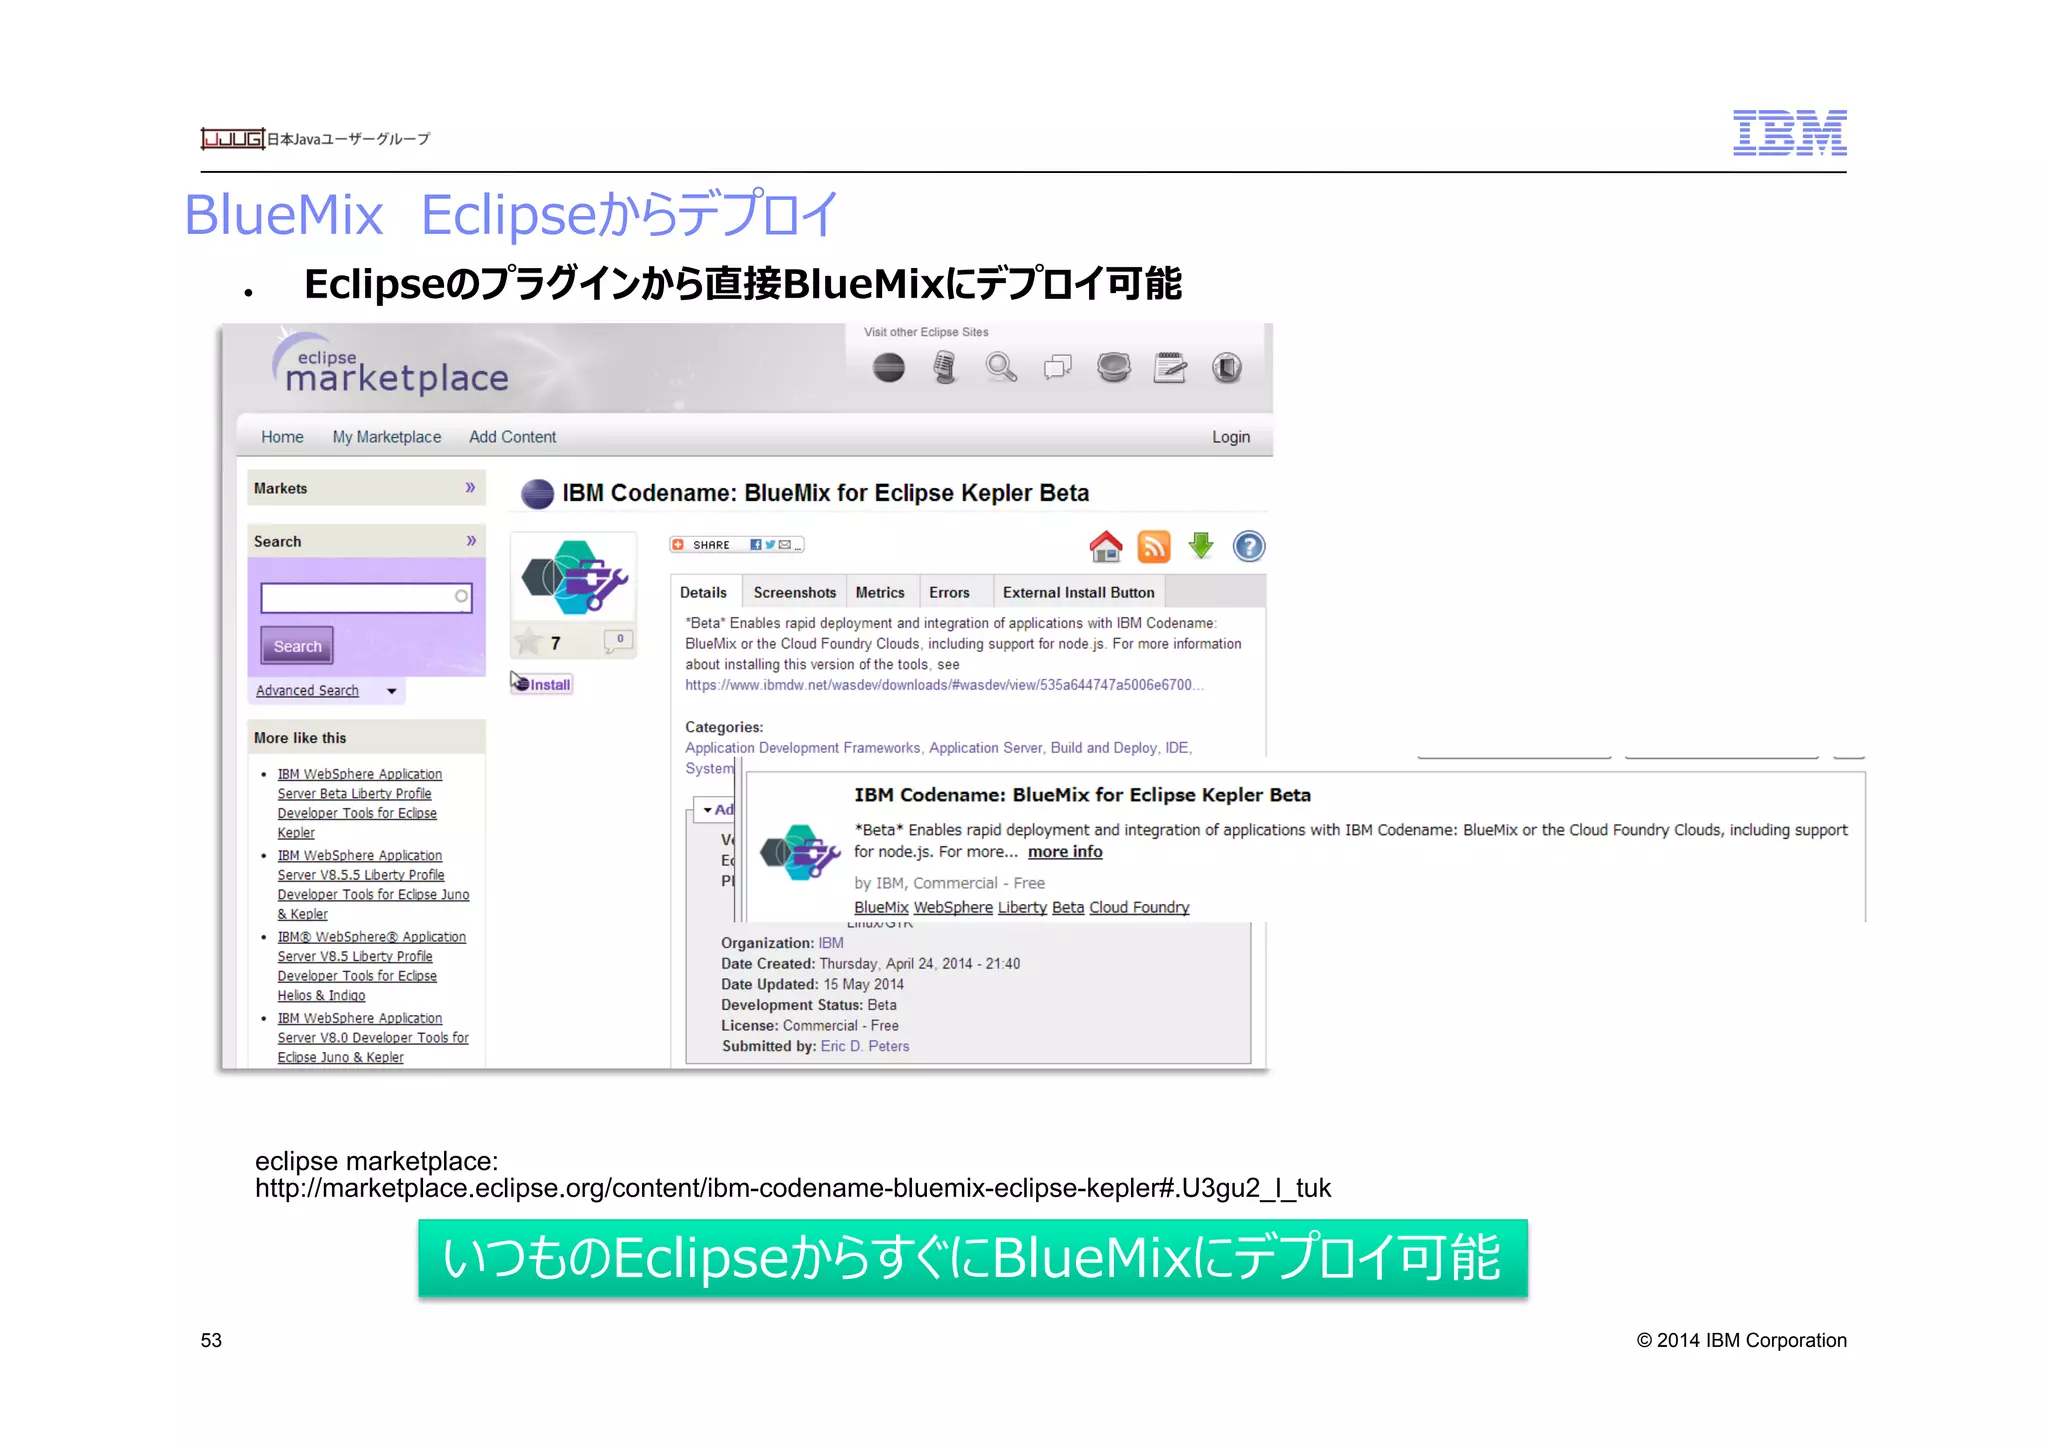Click the more info link
The width and height of the screenshot is (2048, 1447).
tap(1065, 852)
